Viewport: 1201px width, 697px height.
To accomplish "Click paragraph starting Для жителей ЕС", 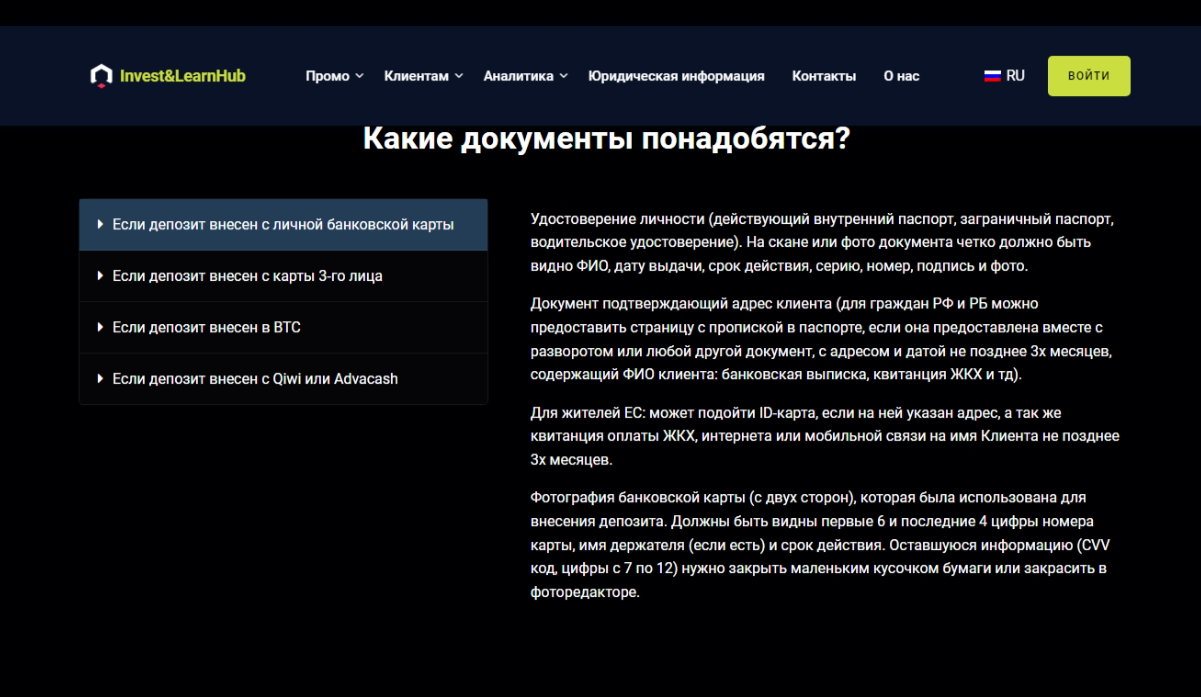I will pos(825,436).
